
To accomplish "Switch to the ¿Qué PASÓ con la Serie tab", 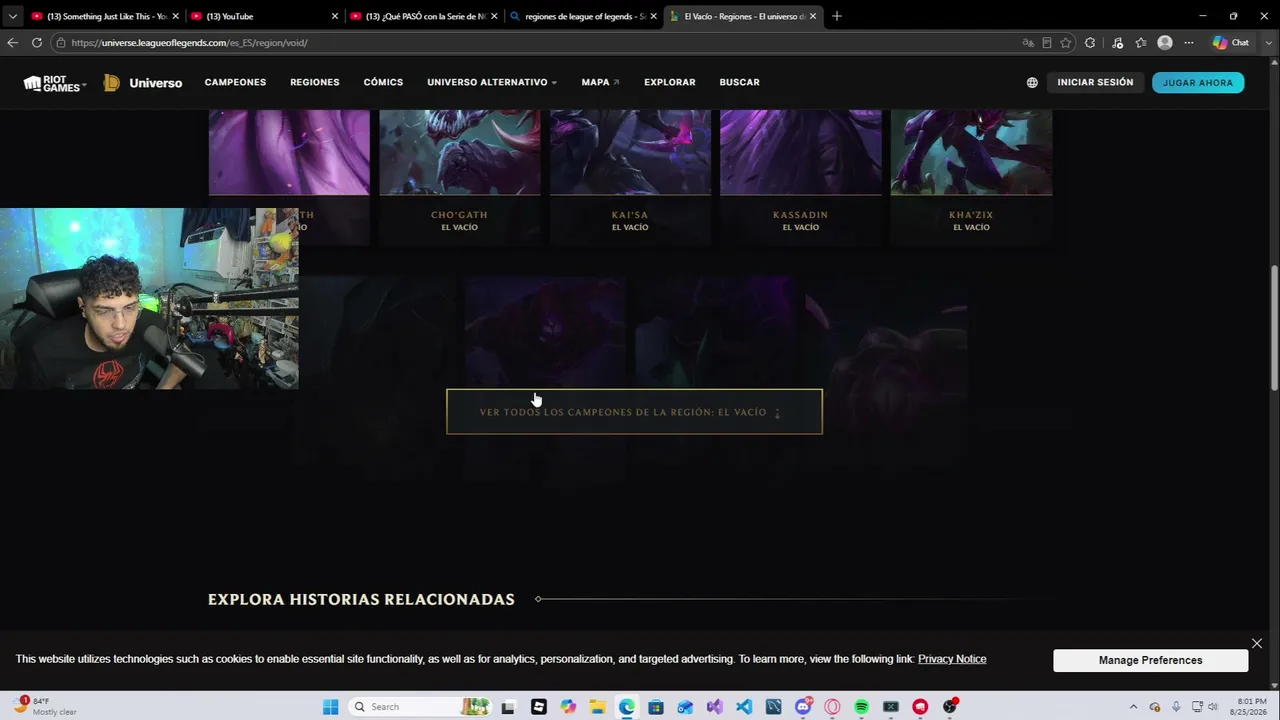I will pyautogui.click(x=424, y=16).
